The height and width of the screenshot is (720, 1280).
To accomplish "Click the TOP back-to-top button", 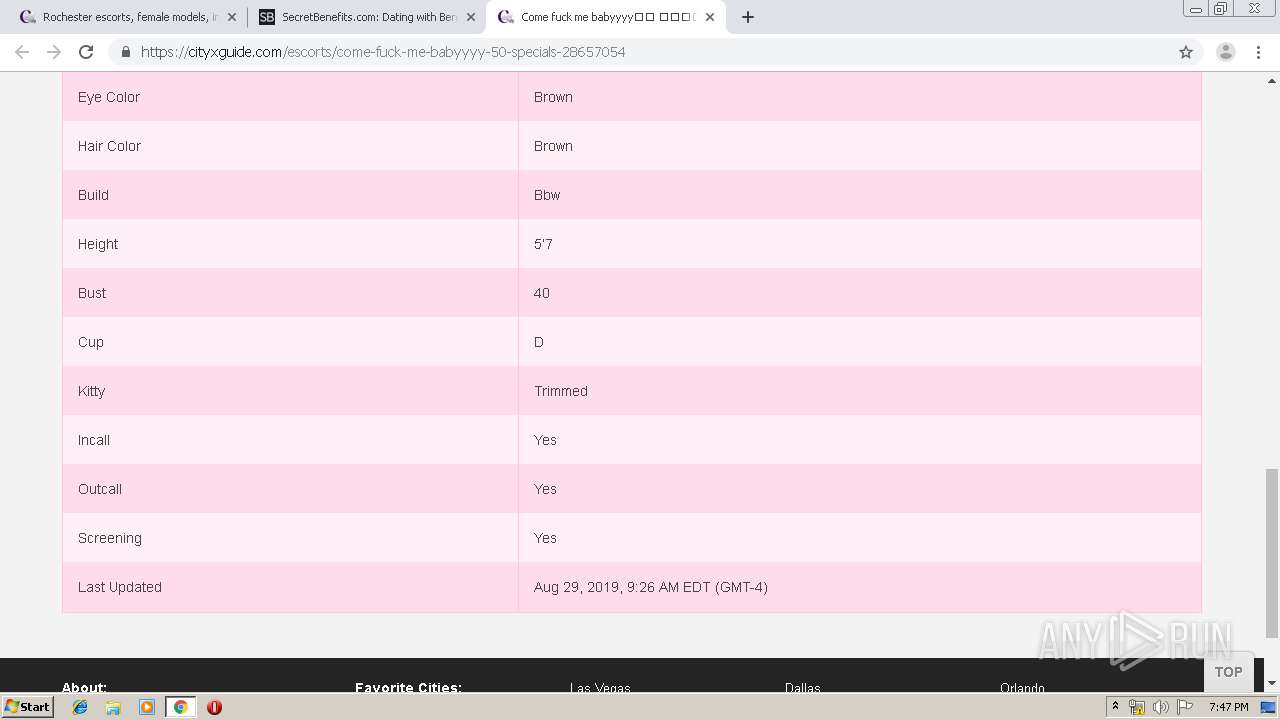I will 1228,672.
